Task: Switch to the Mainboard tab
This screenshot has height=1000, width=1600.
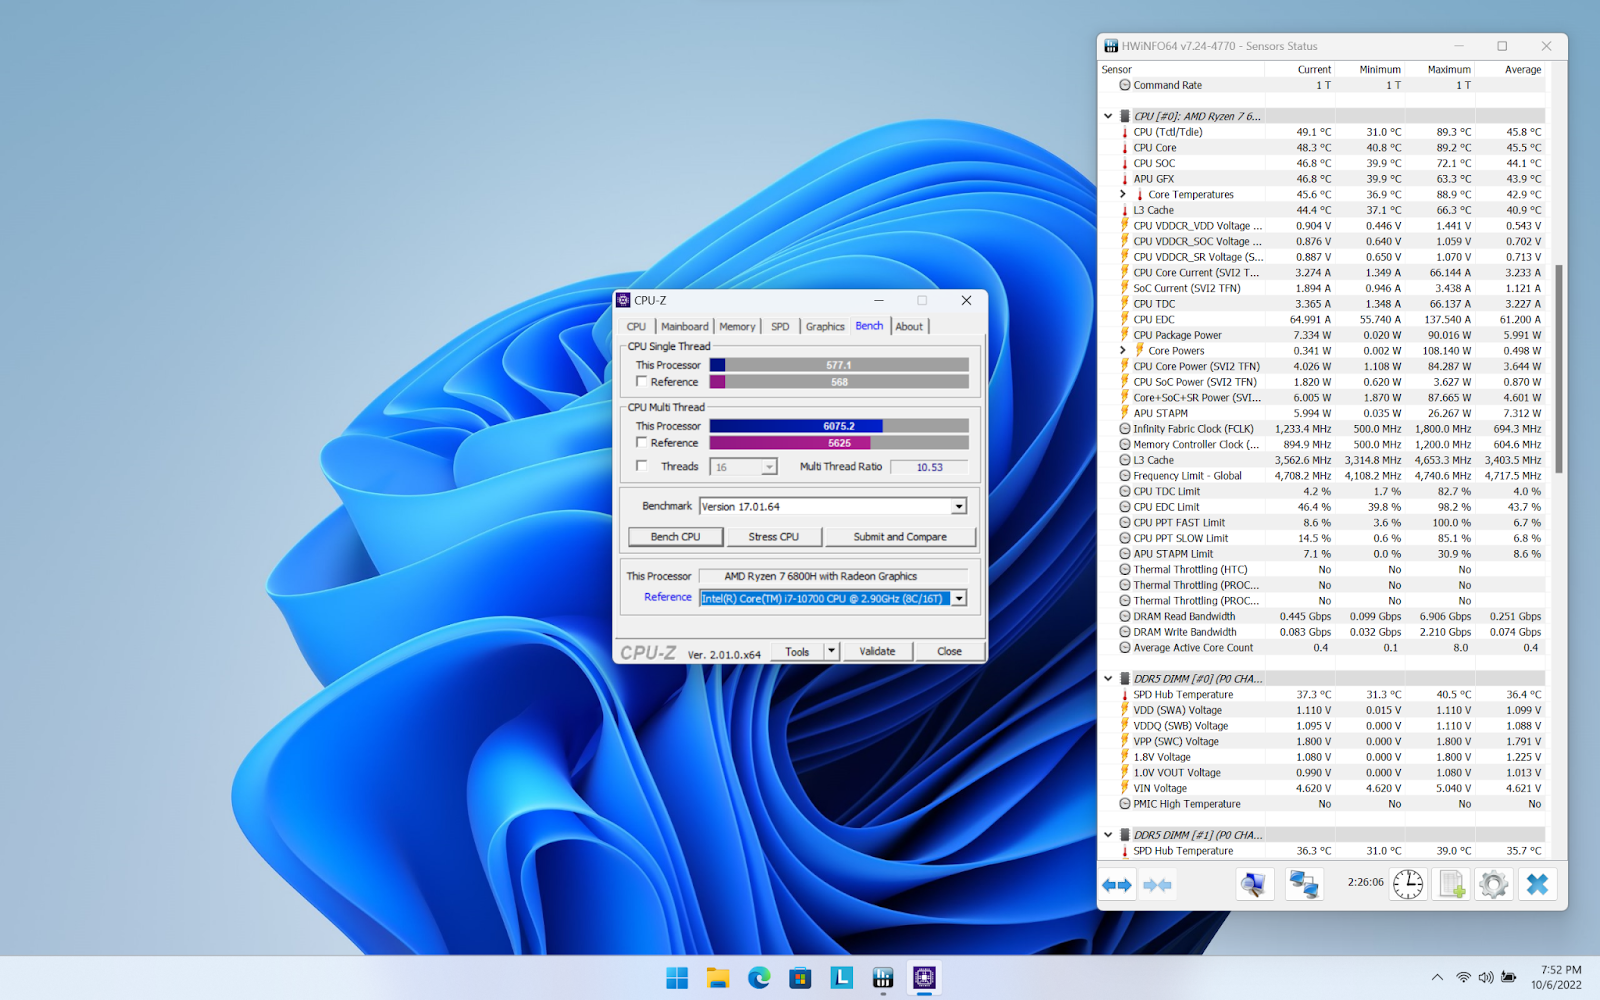Action: (684, 327)
